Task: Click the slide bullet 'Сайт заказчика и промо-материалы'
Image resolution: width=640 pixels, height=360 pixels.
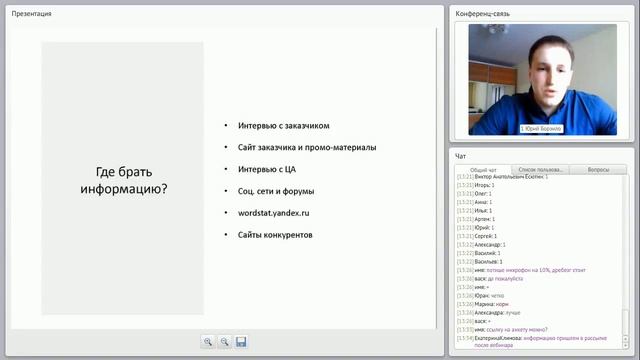Action: (307, 147)
